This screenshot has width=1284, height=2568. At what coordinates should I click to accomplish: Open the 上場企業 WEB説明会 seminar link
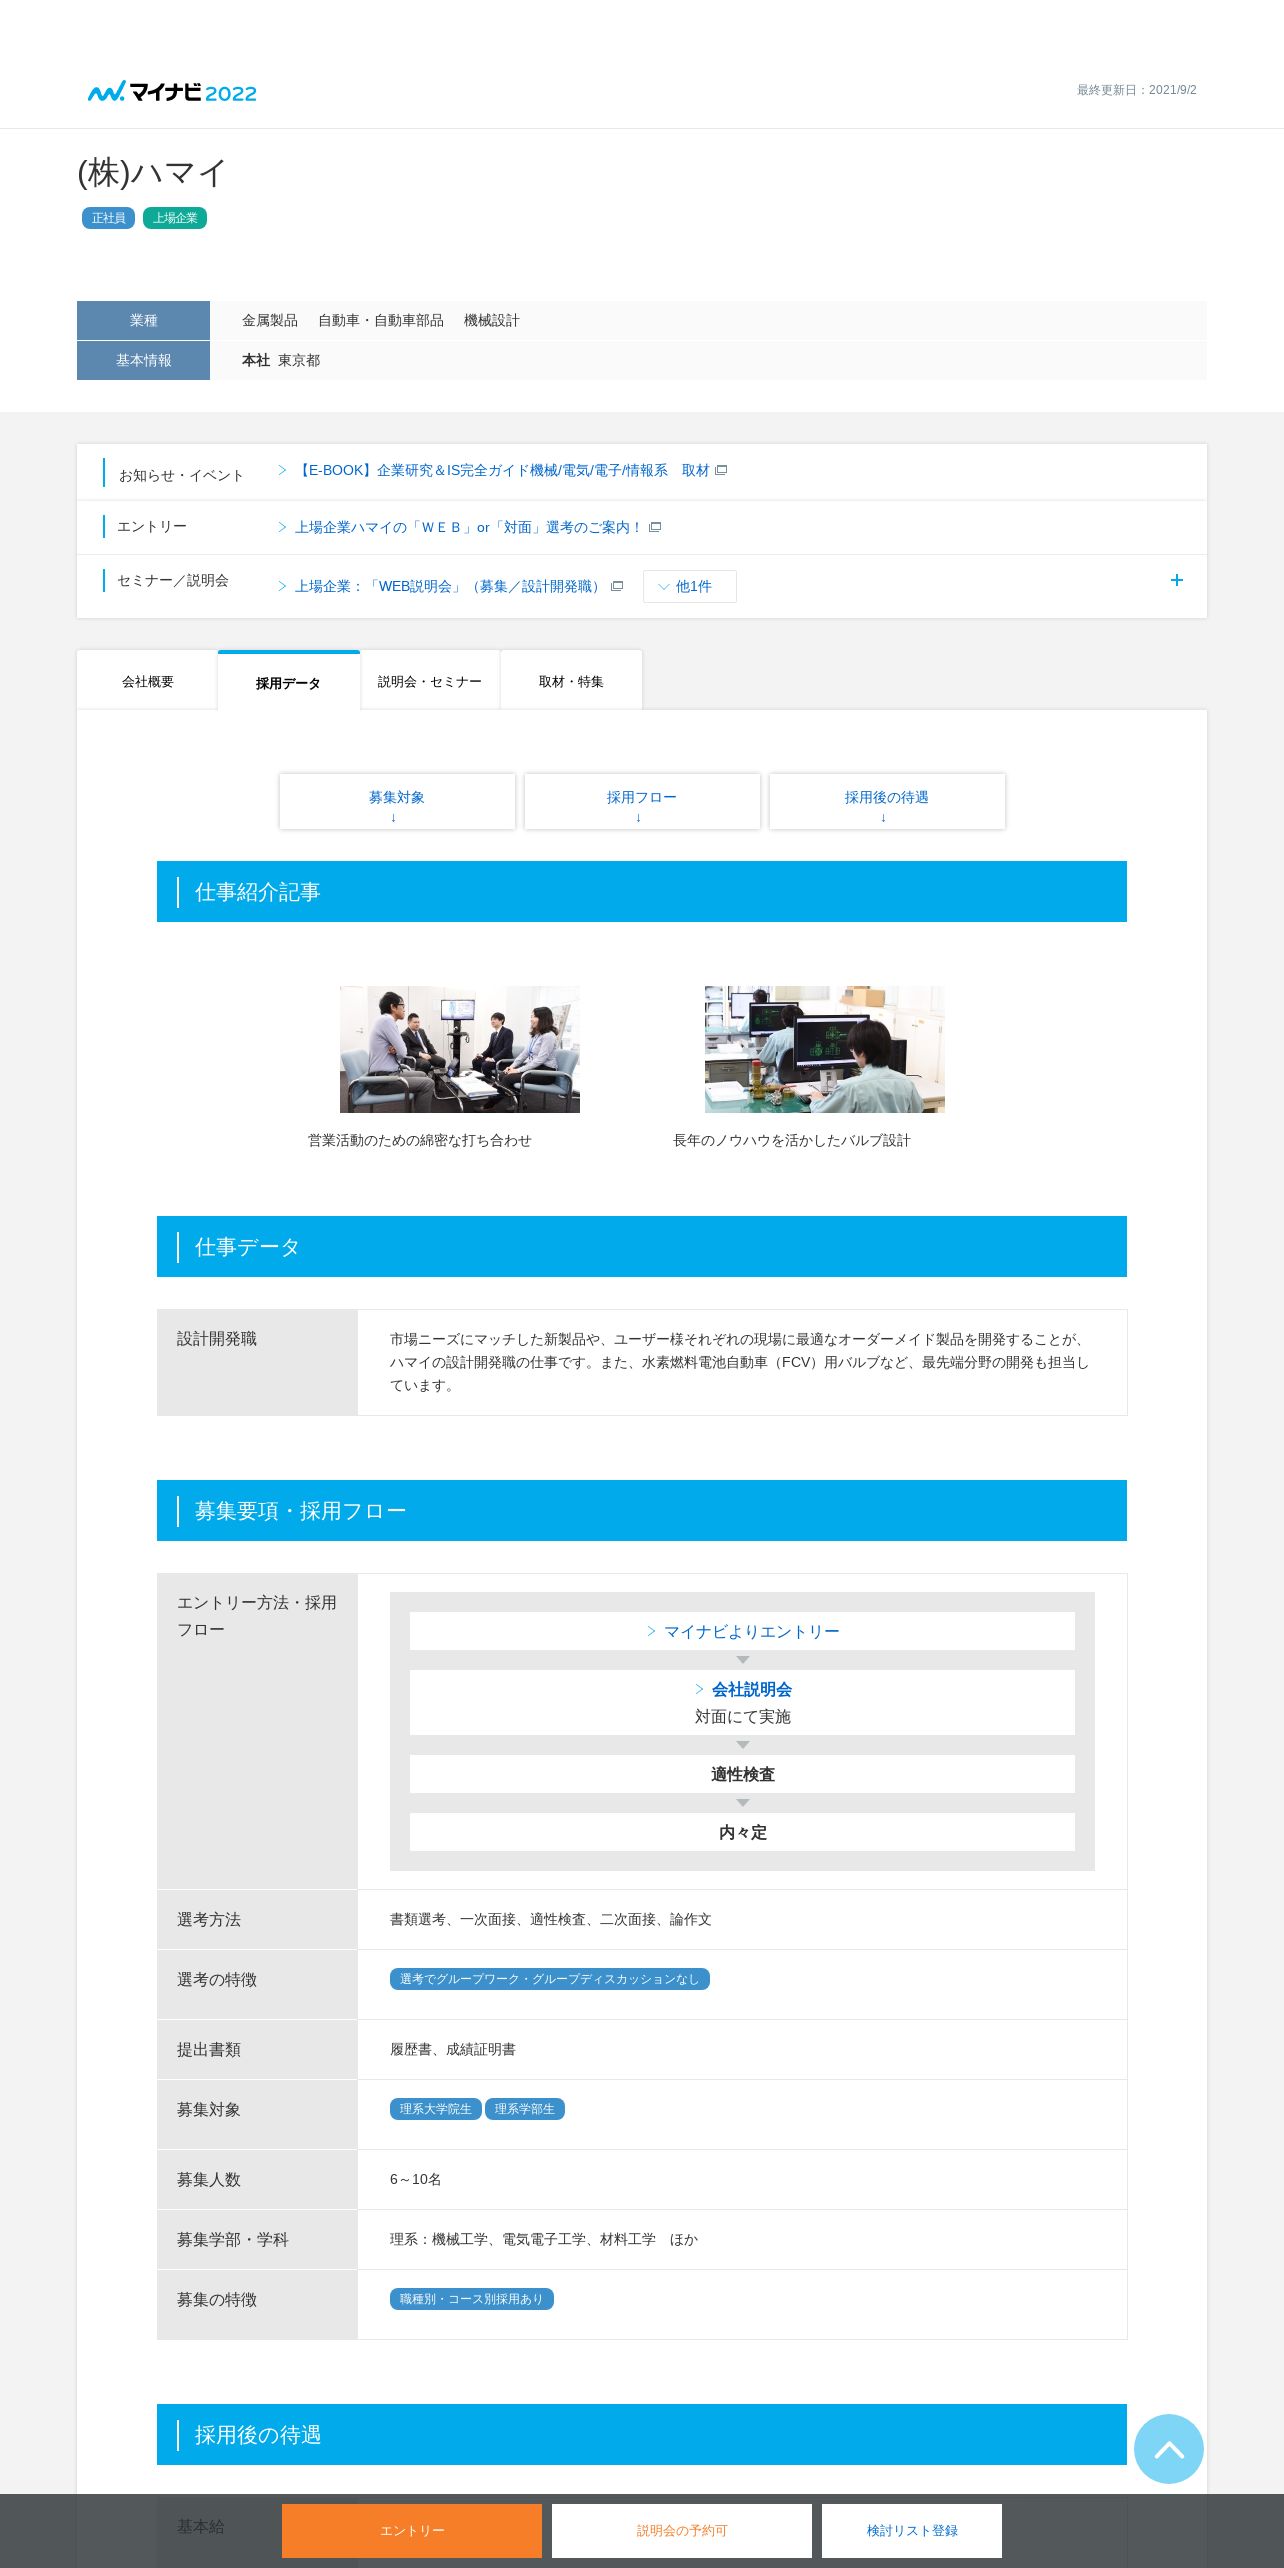point(449,586)
